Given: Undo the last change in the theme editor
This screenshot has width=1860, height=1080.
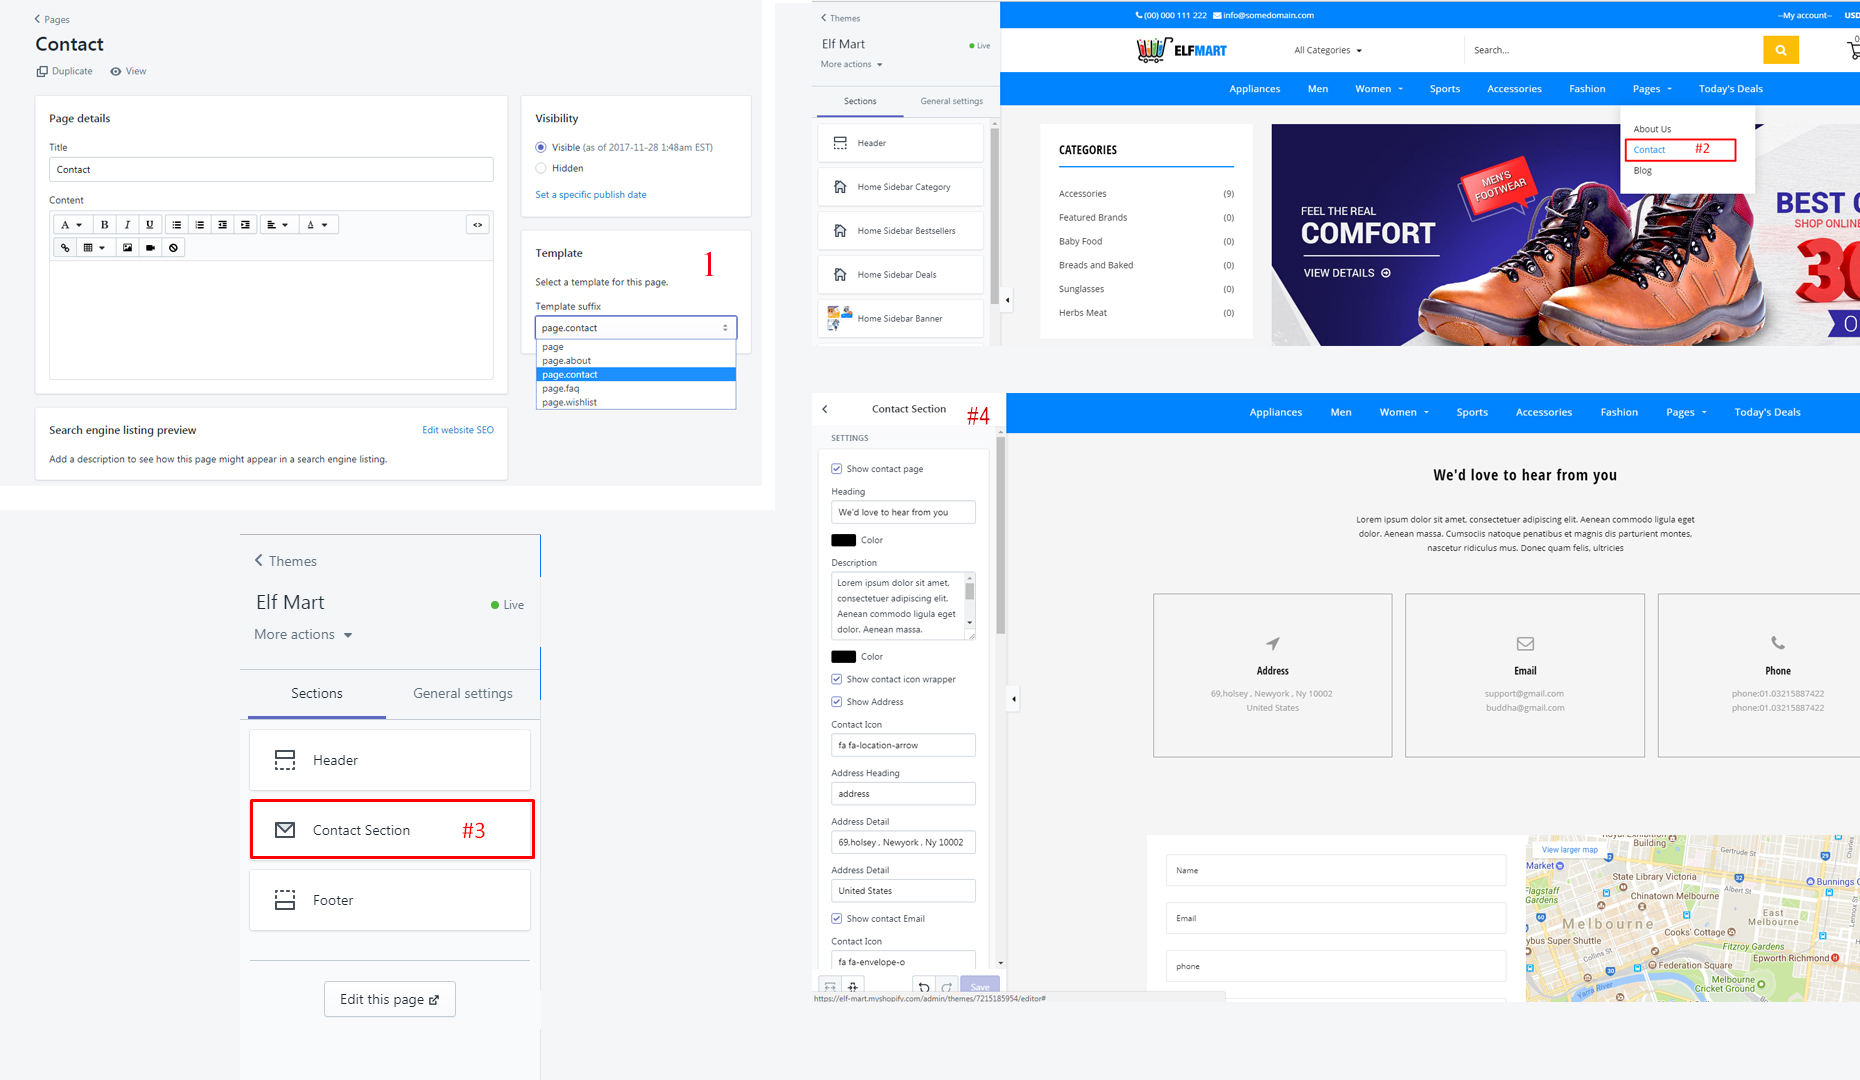Looking at the screenshot, I should coord(923,986).
